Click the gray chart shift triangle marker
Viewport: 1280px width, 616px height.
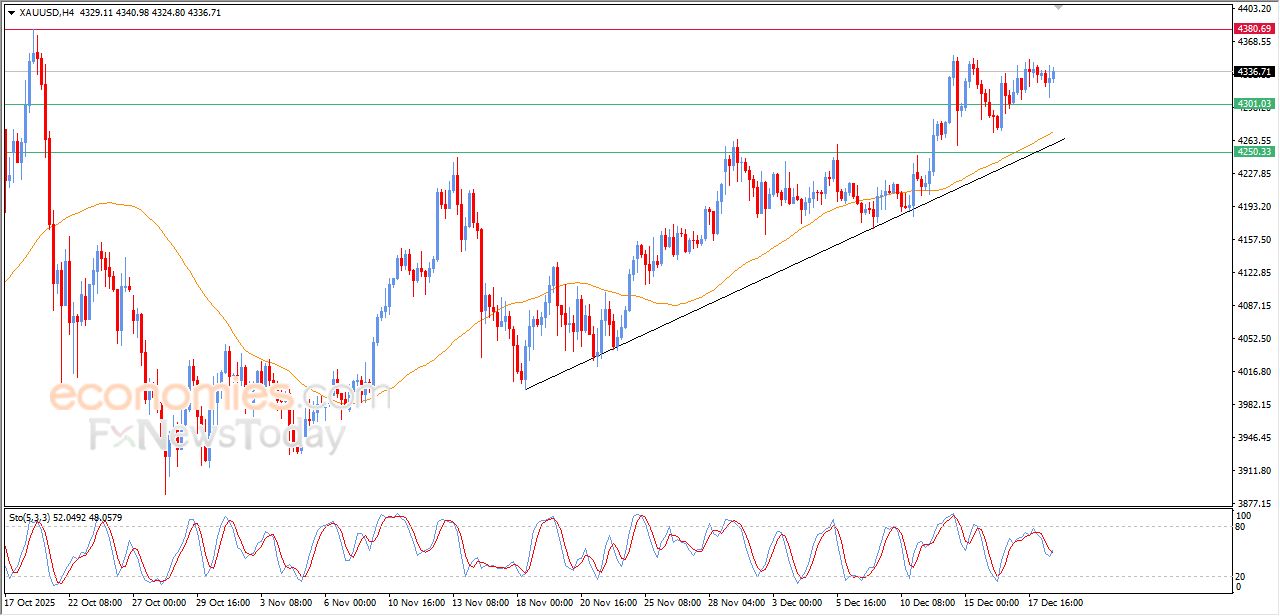click(x=1059, y=8)
